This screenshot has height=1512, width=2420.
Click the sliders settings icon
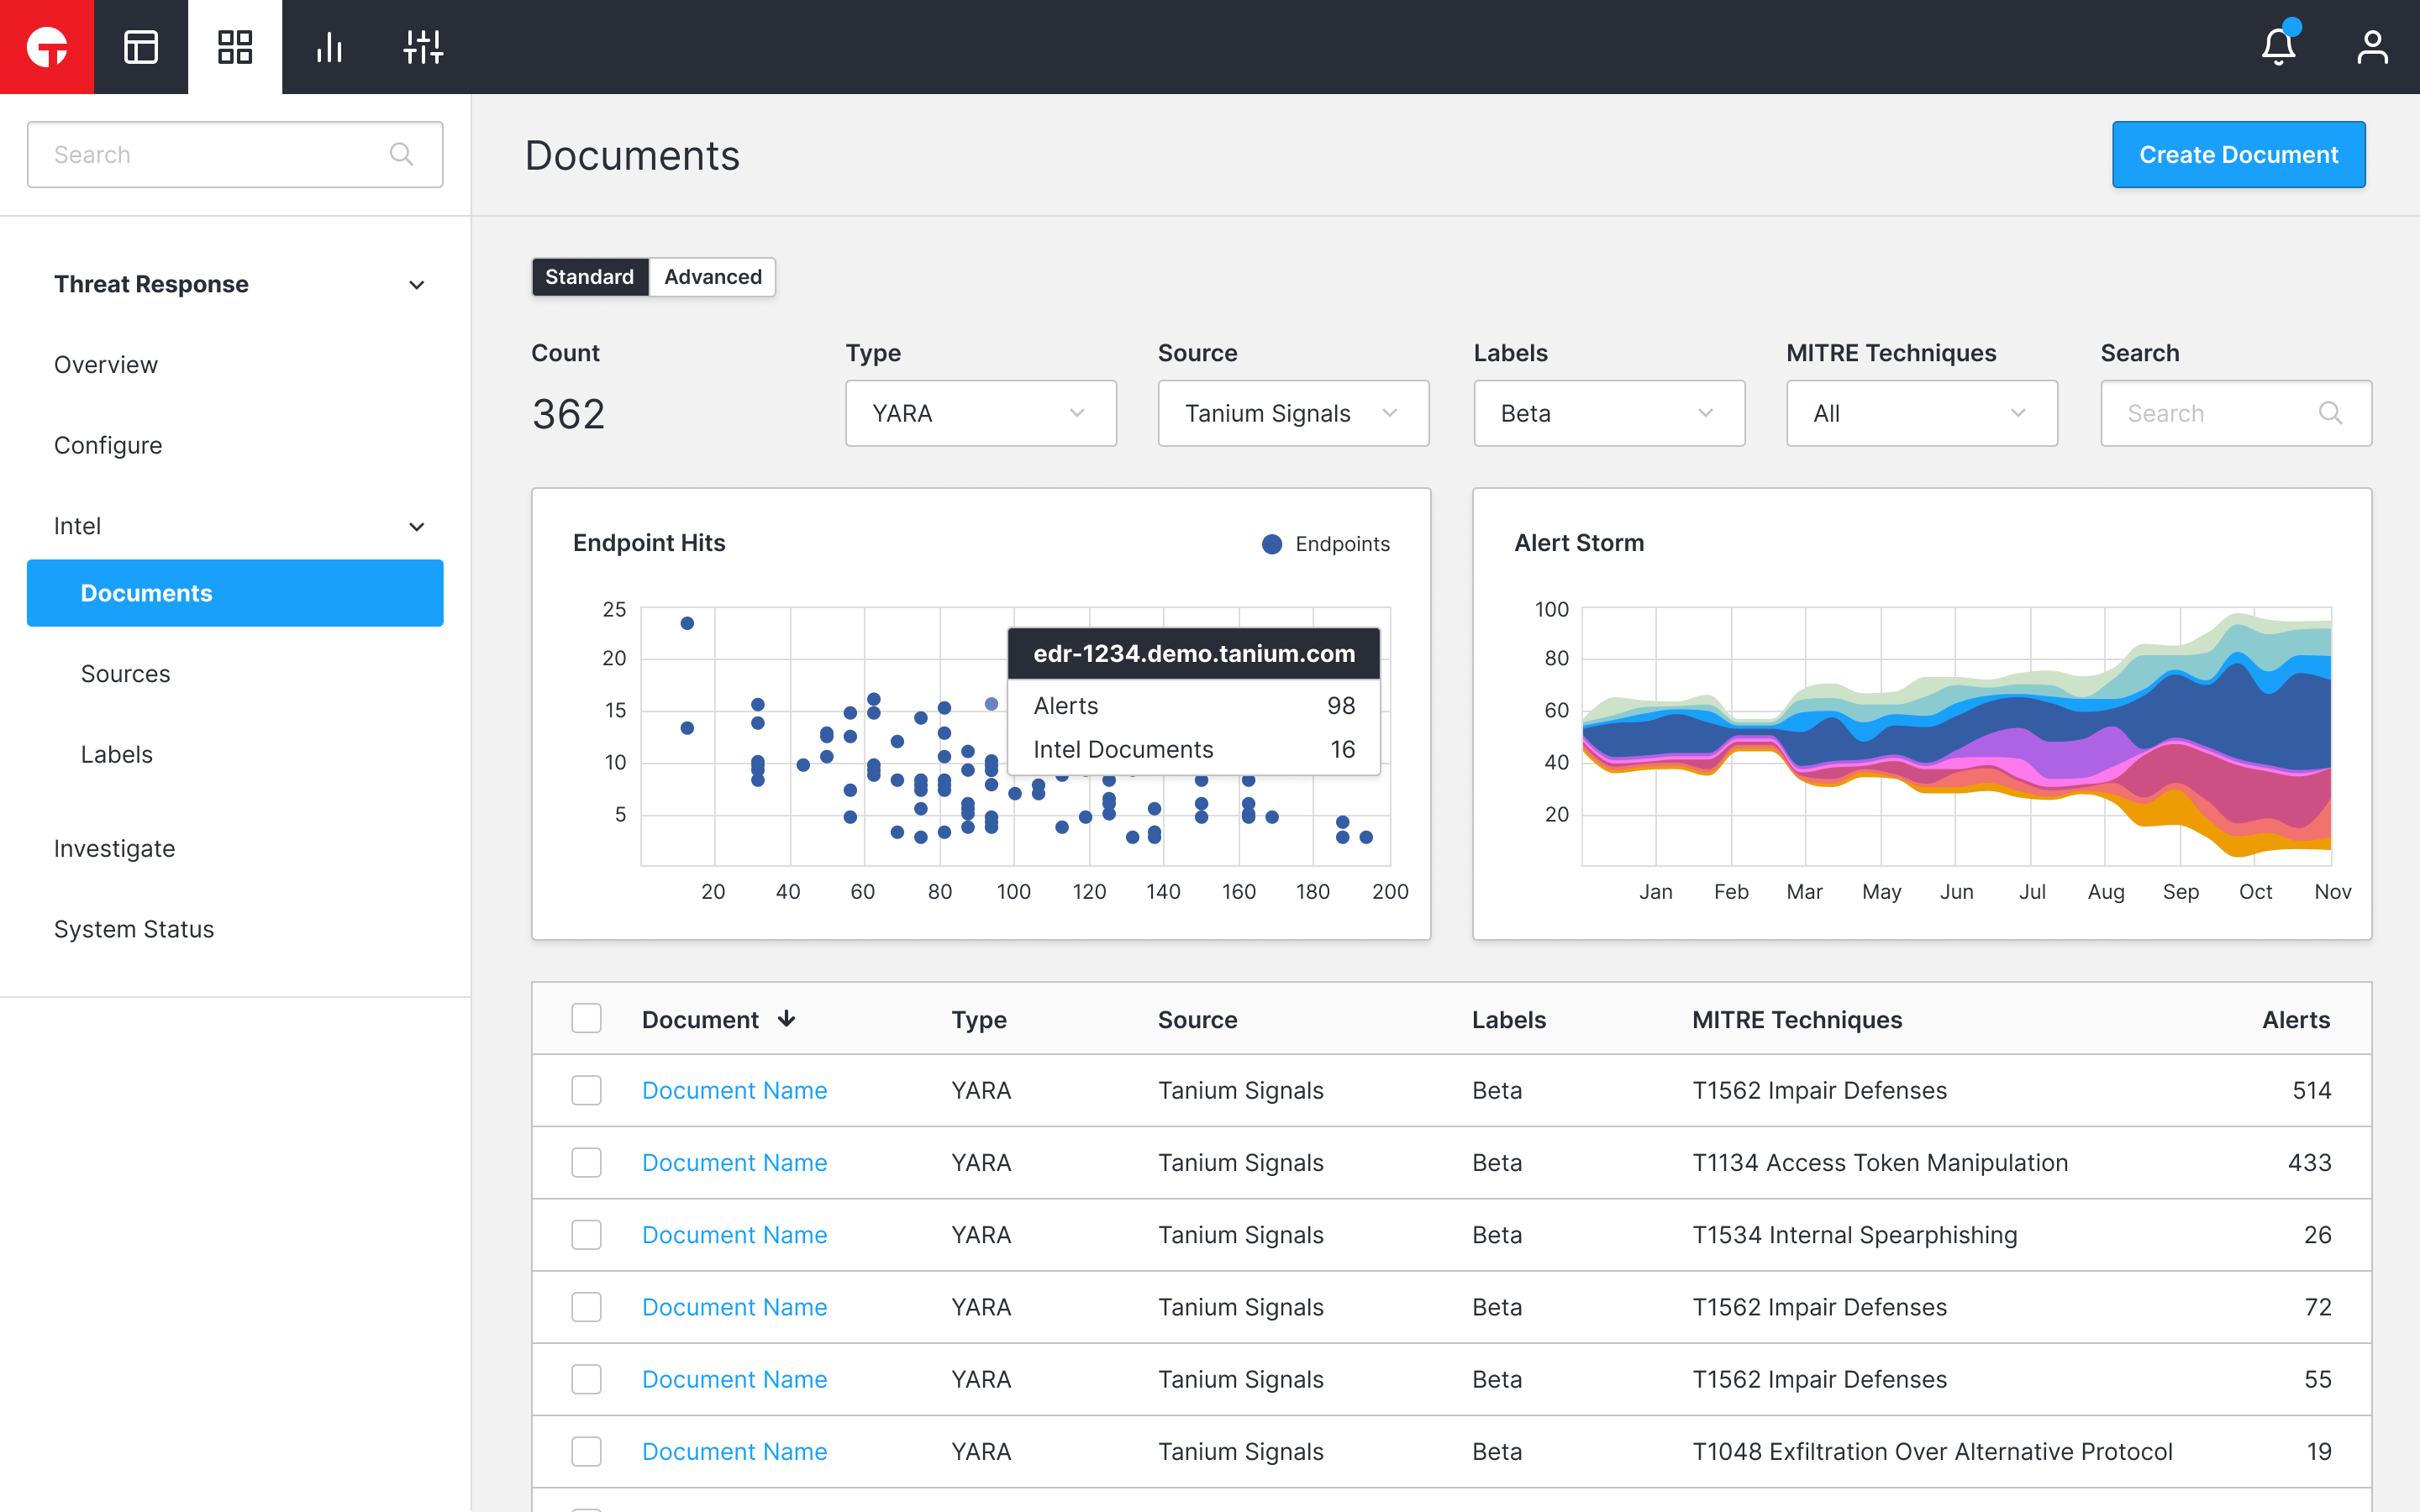click(x=423, y=47)
